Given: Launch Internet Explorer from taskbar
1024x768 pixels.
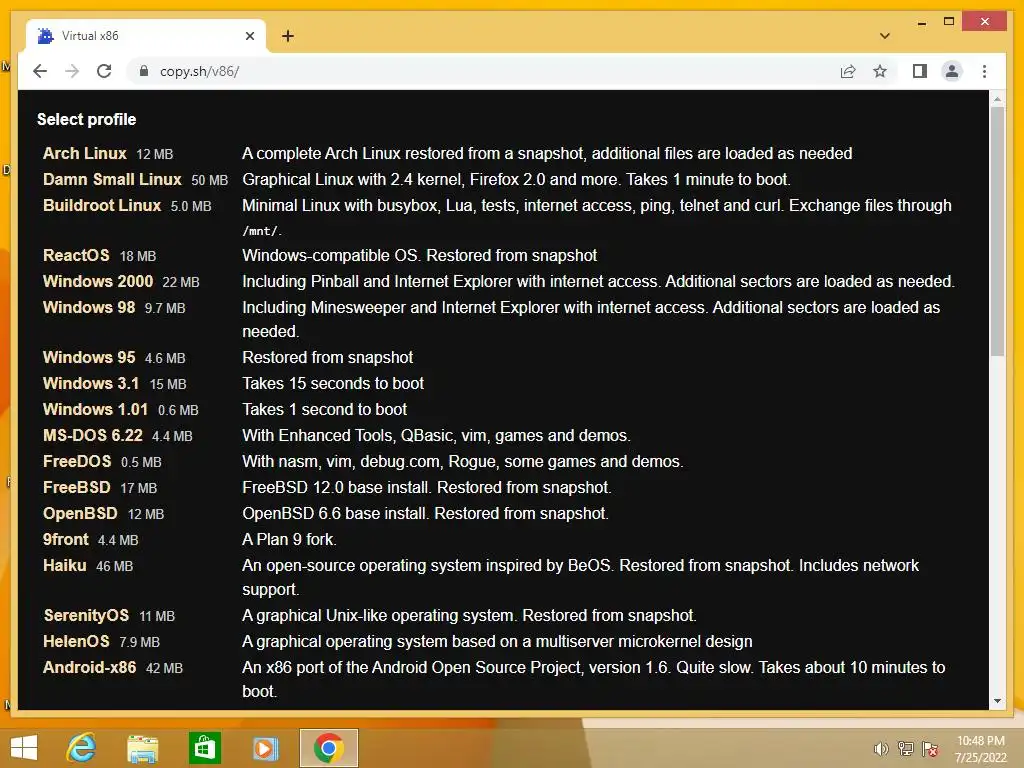Looking at the screenshot, I should [82, 748].
